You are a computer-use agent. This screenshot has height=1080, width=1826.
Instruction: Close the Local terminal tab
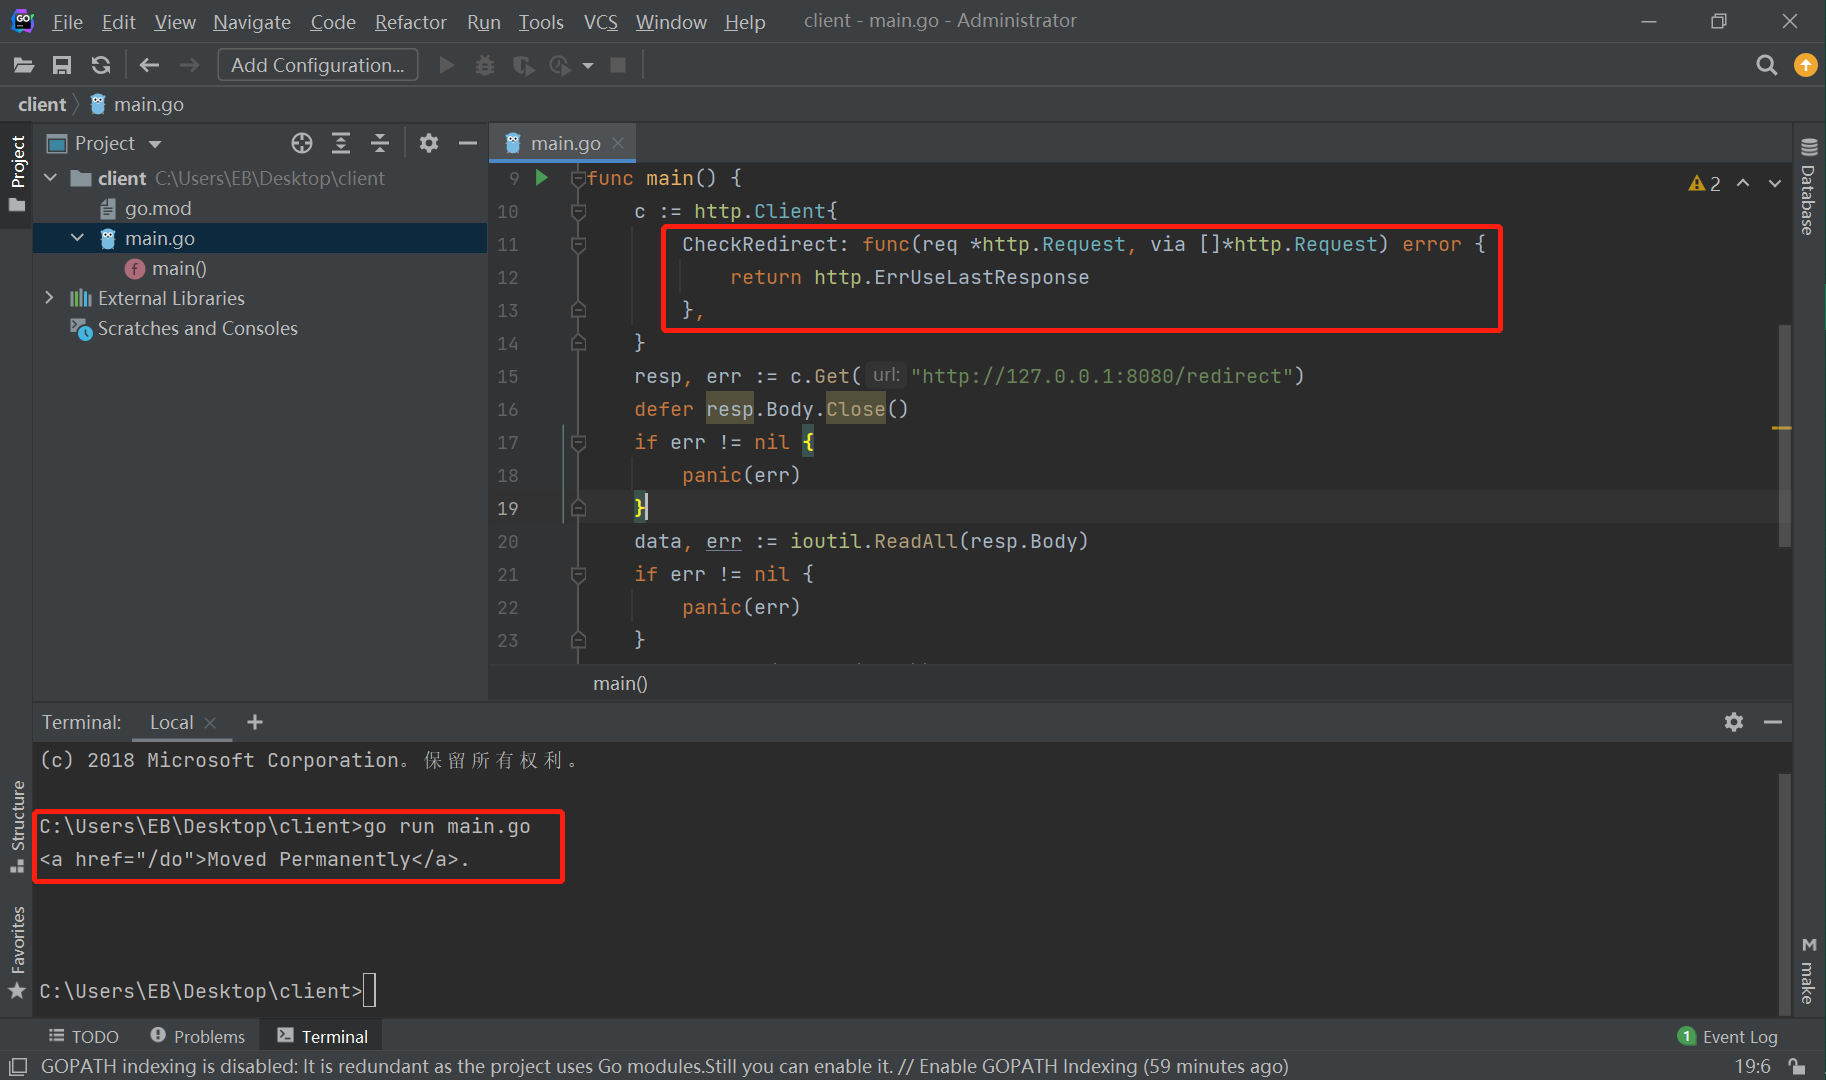[210, 722]
